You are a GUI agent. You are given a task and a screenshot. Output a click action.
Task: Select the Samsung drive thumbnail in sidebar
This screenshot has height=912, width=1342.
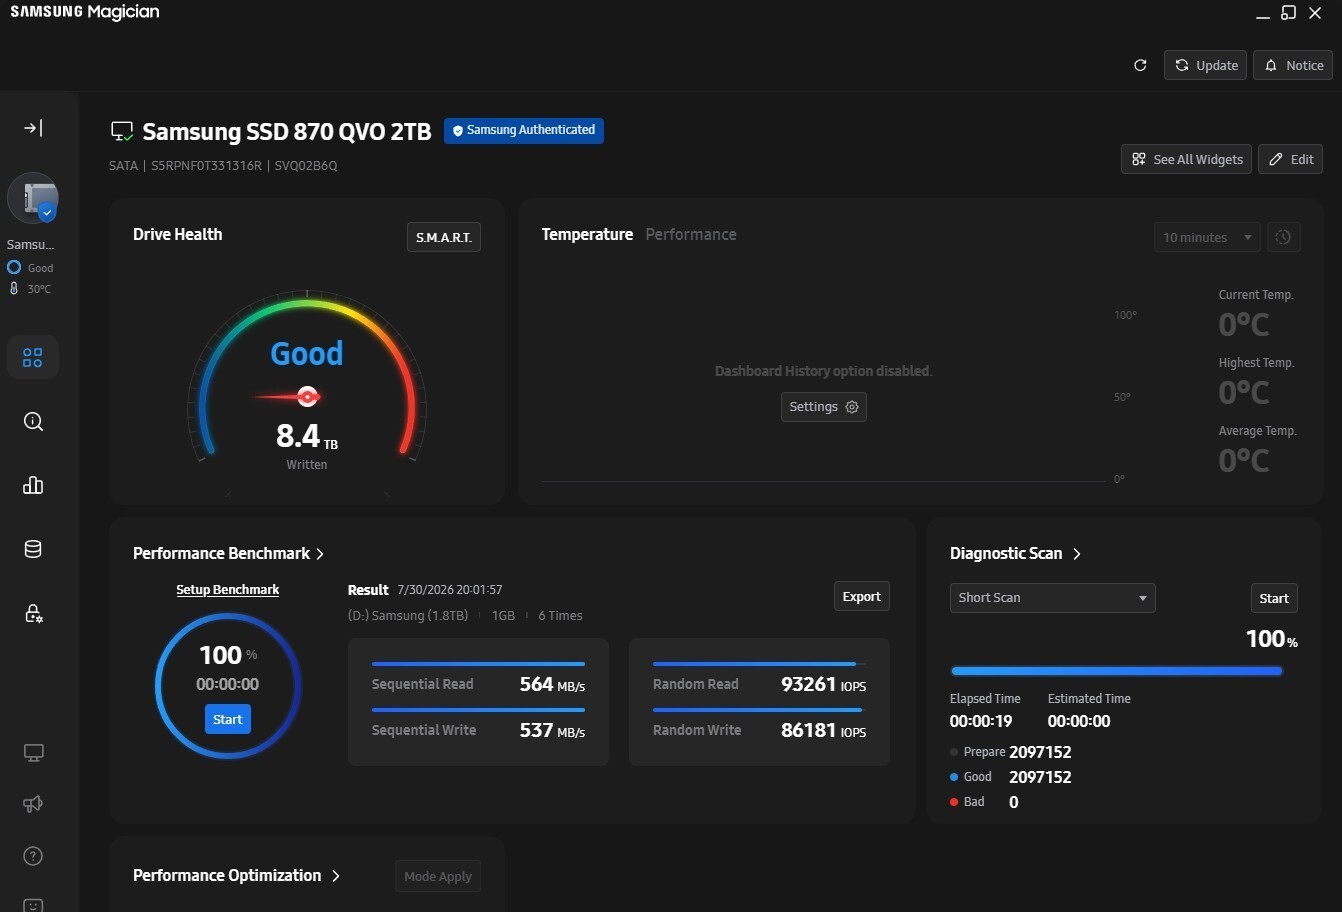(x=33, y=198)
